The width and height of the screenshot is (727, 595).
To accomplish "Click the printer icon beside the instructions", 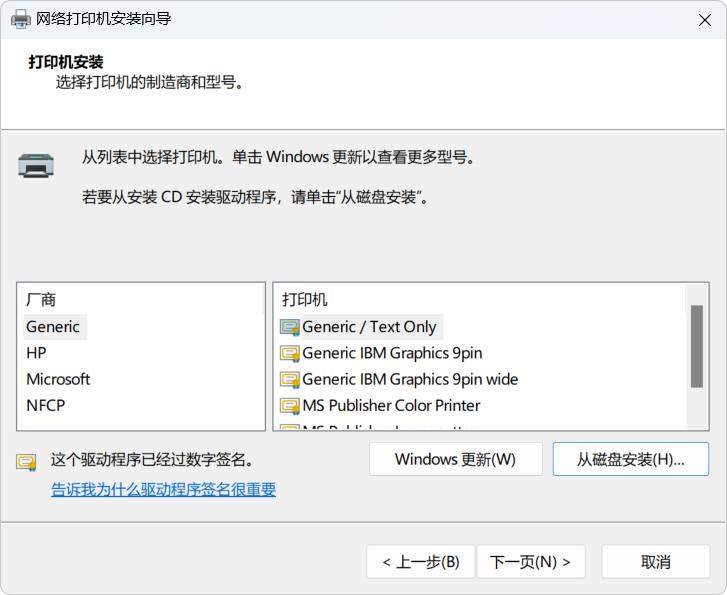I will [36, 165].
